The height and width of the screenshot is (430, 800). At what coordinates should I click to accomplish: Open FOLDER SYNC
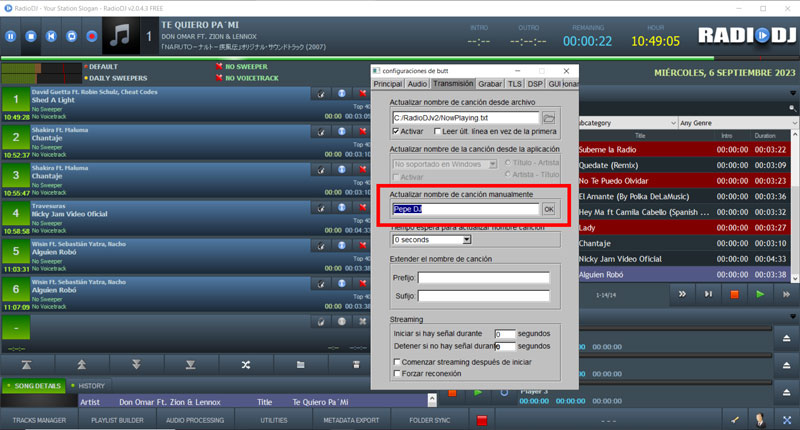[x=430, y=420]
